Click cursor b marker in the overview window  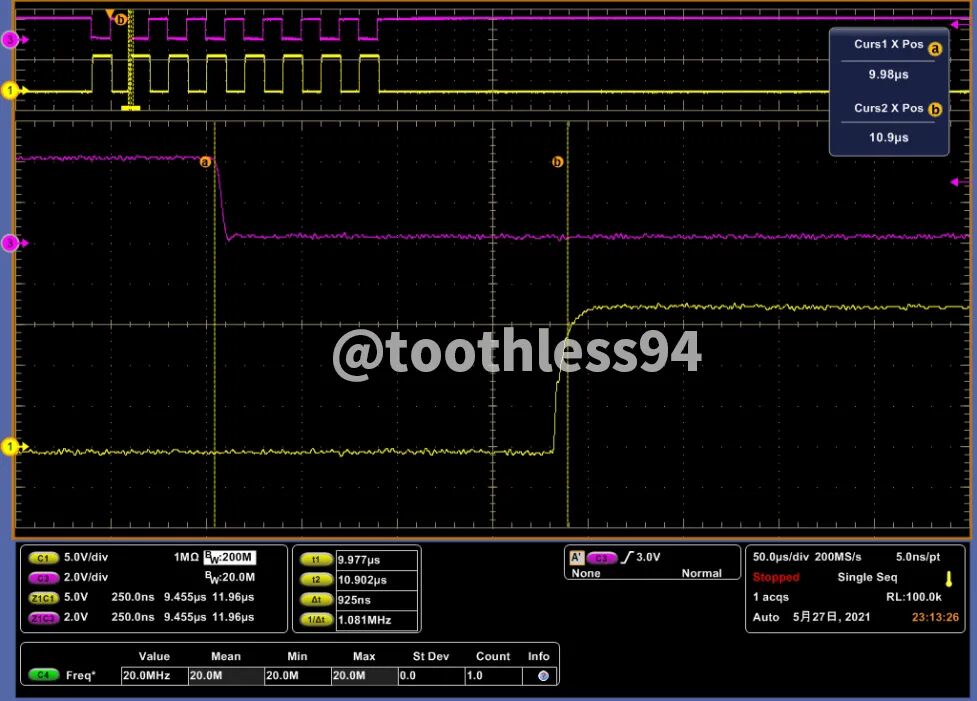click(121, 19)
